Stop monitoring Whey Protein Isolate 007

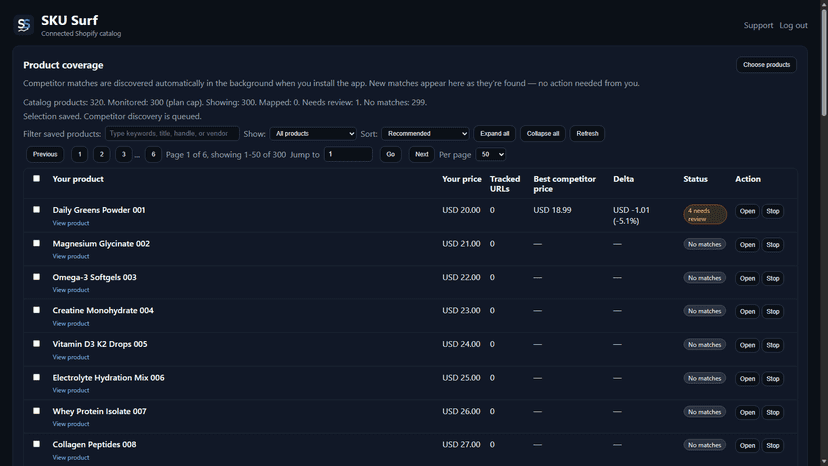[773, 412]
